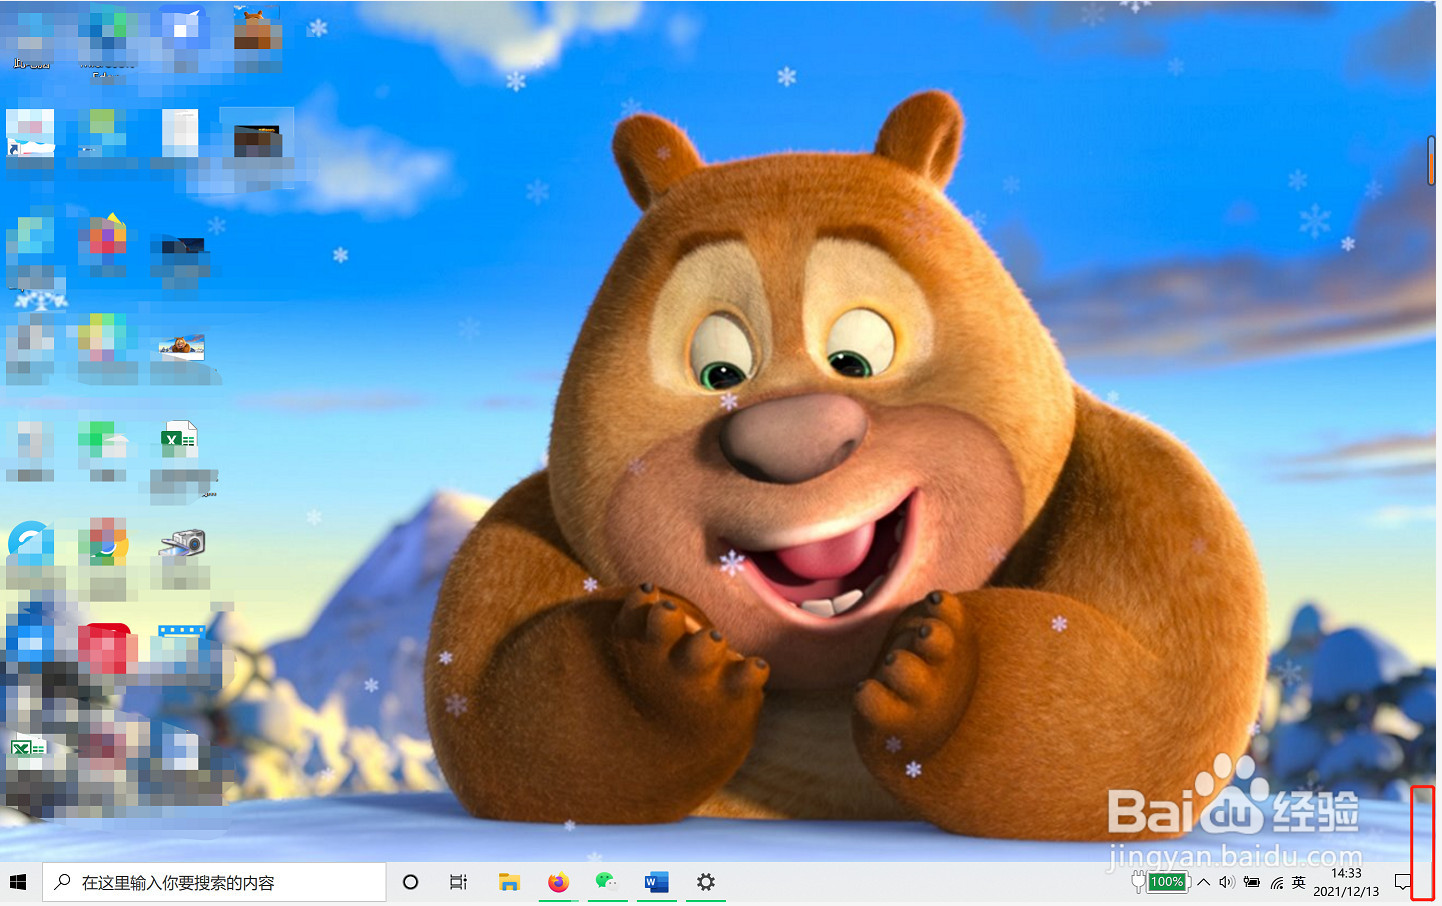This screenshot has height=906, width=1442.
Task: Expand hidden system tray icons chevron
Action: pyautogui.click(x=1204, y=882)
